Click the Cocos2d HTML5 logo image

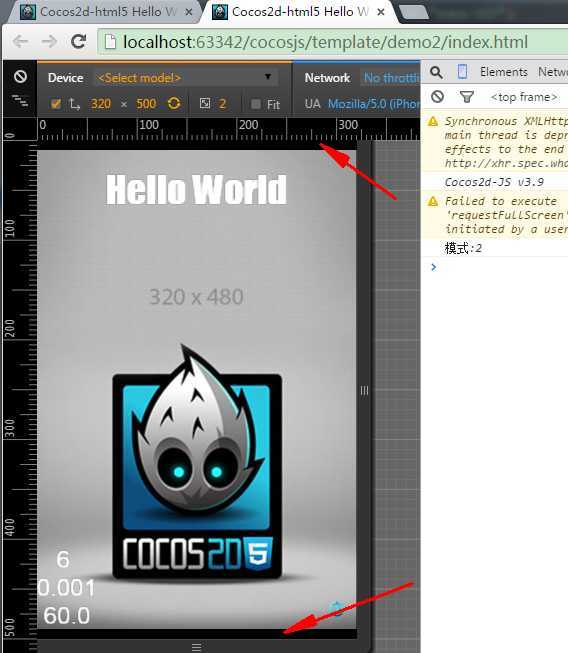tap(197, 462)
